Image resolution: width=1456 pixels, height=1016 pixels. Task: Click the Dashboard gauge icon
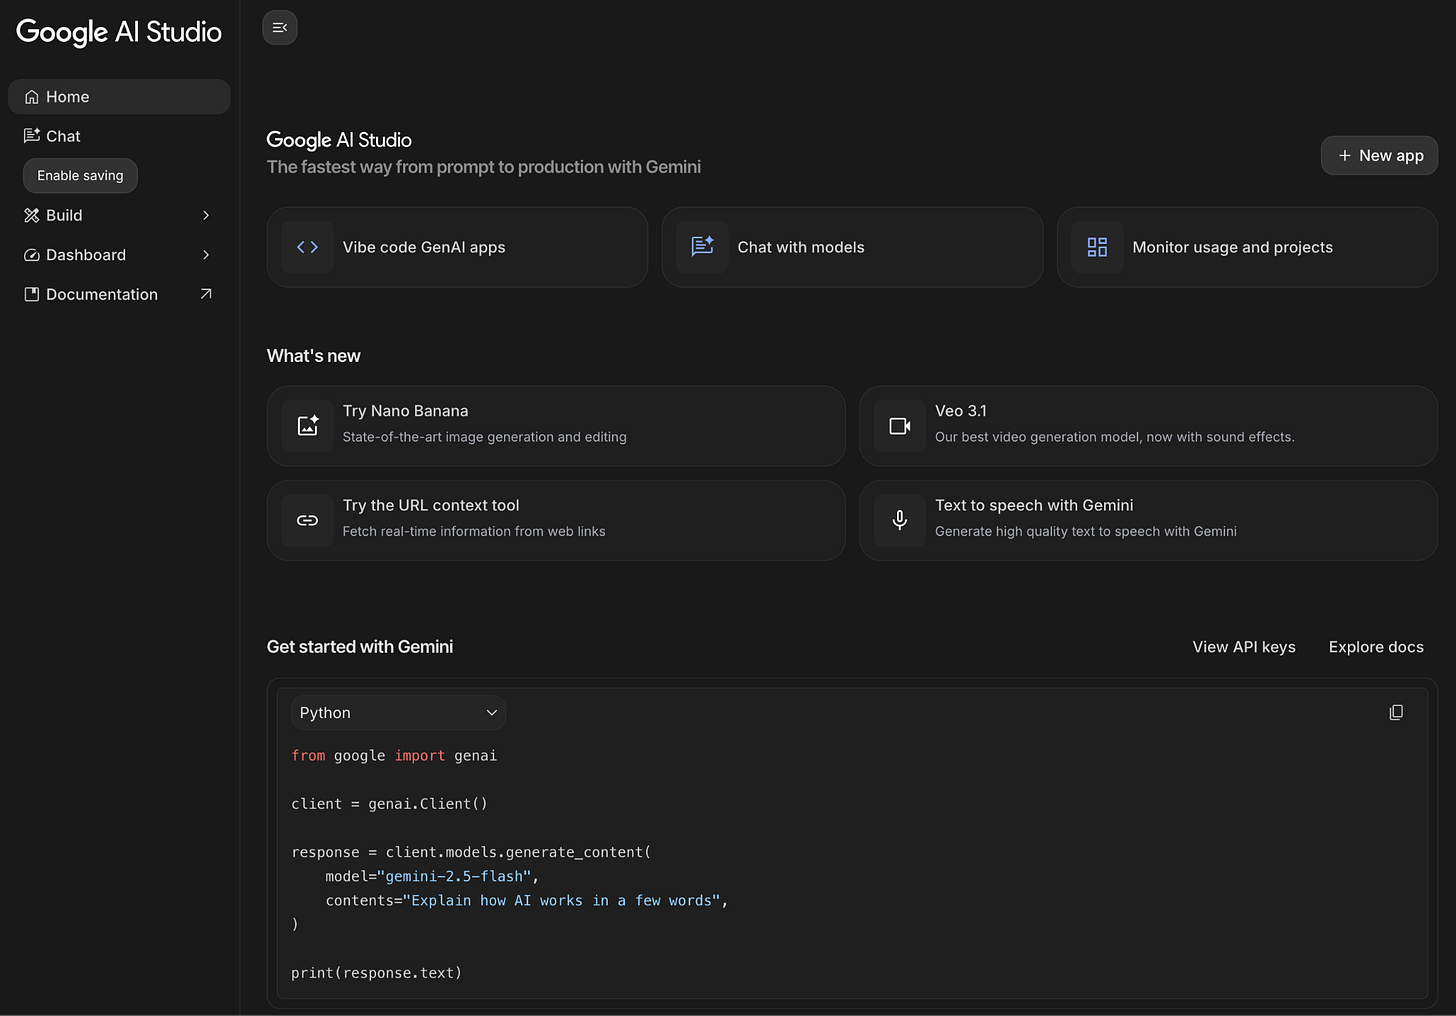click(x=32, y=255)
